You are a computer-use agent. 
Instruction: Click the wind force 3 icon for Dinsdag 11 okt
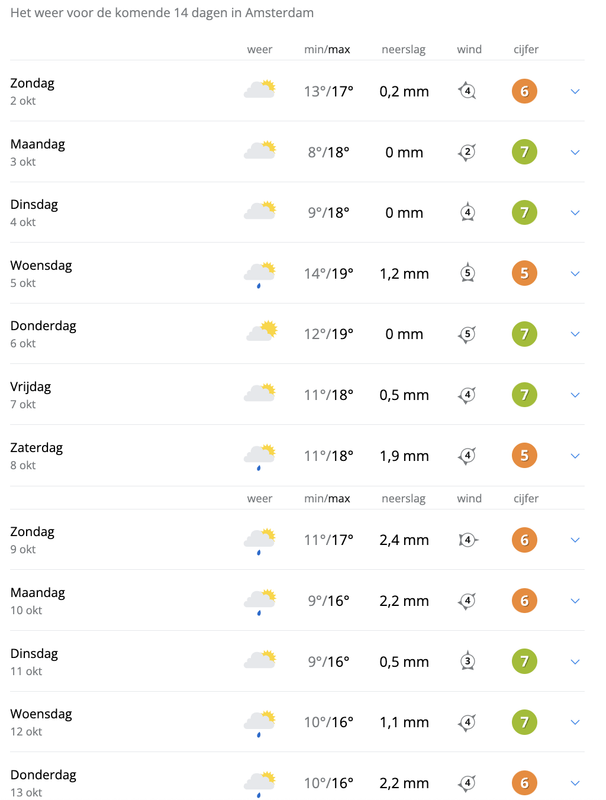click(467, 662)
